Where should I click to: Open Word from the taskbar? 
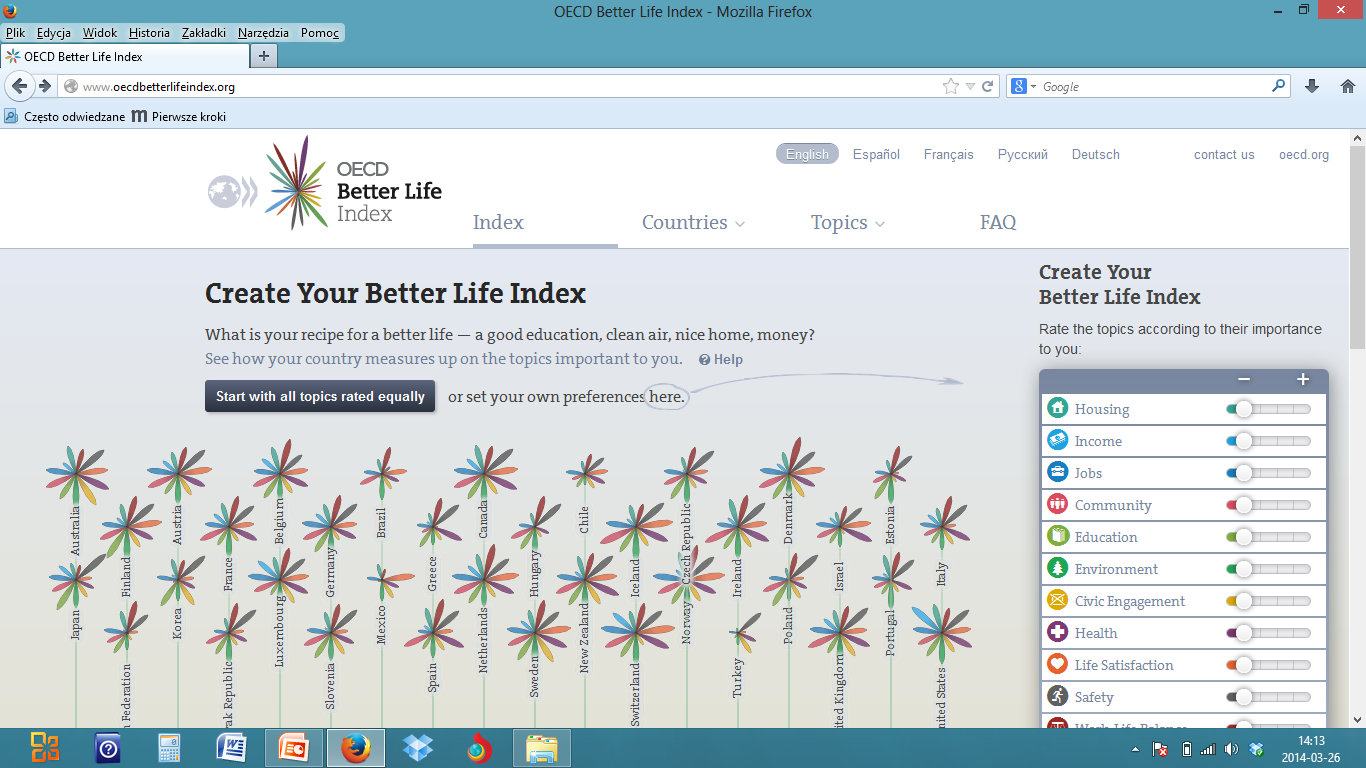(x=232, y=747)
